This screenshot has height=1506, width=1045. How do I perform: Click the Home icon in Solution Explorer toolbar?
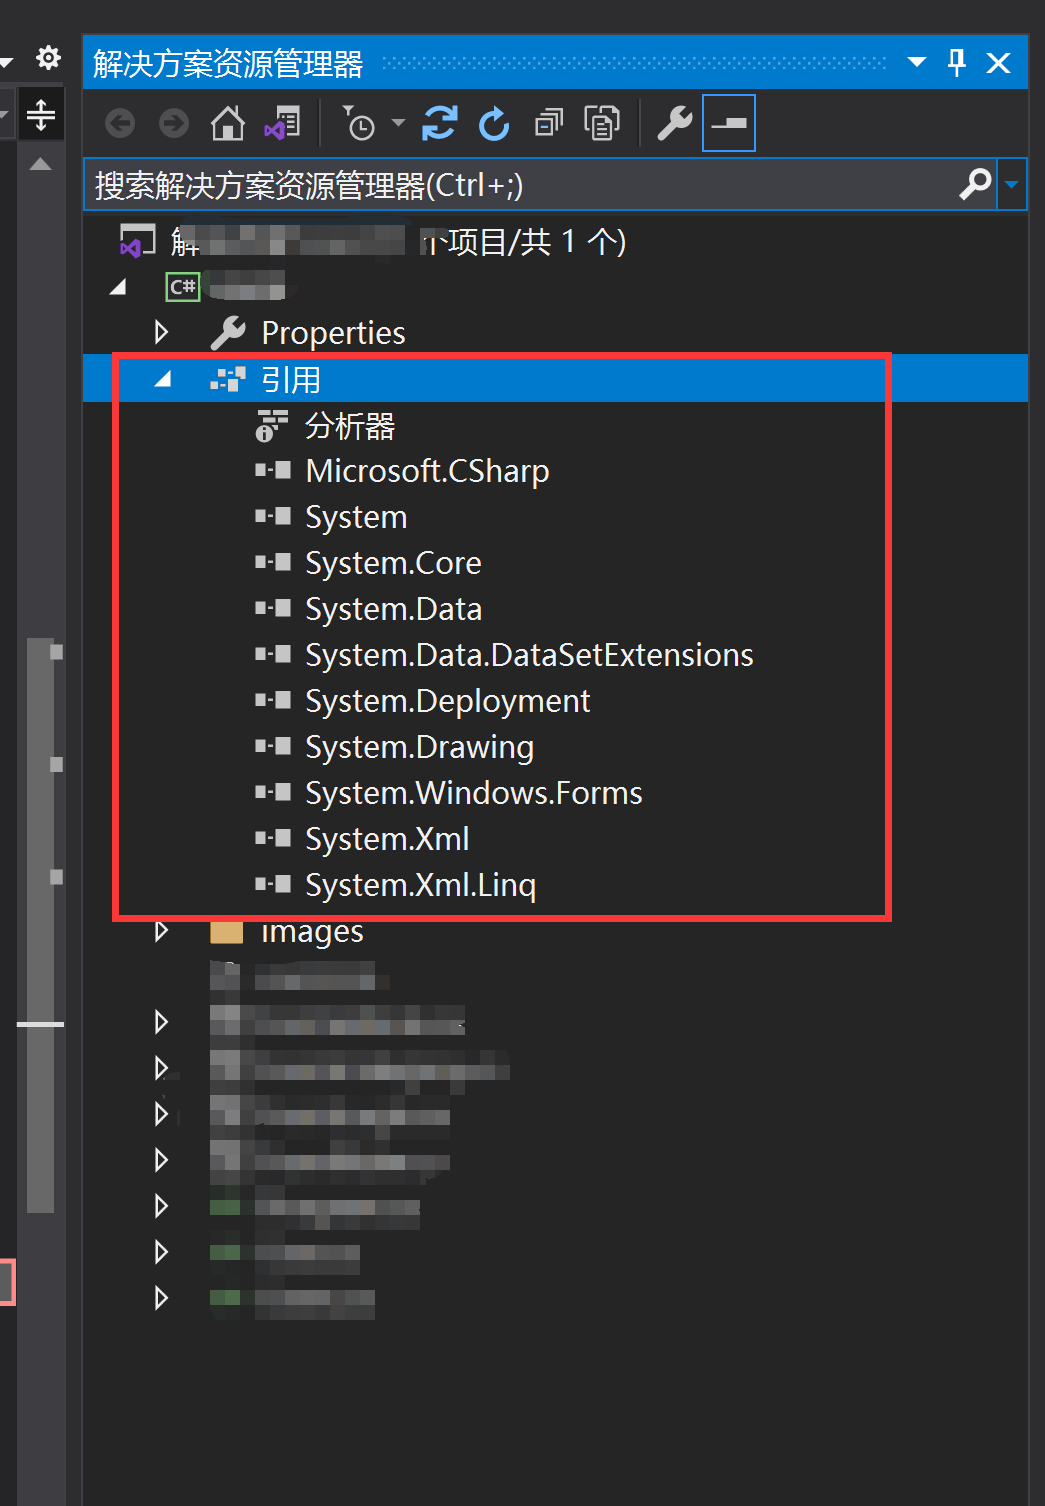pos(228,124)
